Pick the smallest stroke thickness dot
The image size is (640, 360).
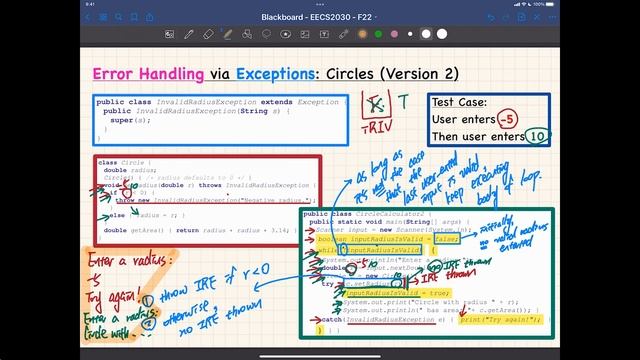(410, 34)
